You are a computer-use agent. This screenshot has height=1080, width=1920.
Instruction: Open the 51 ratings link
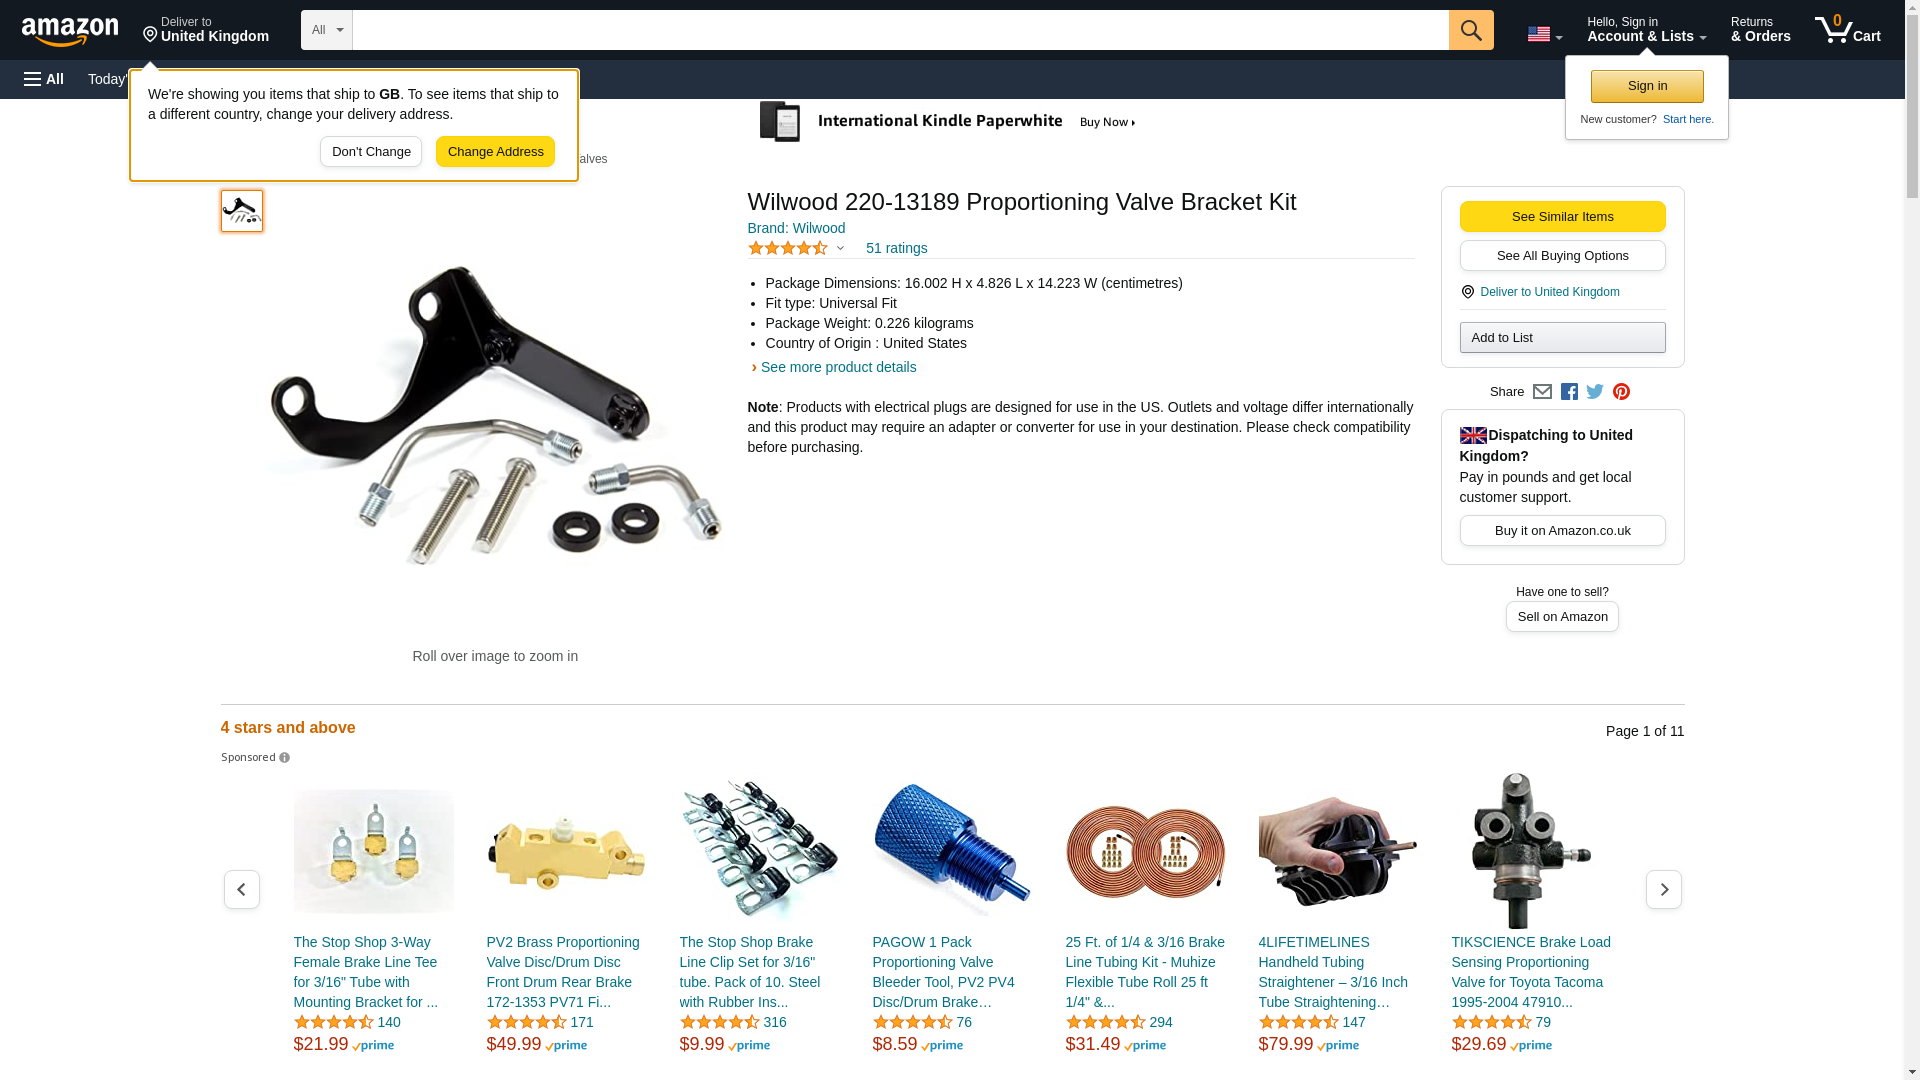click(x=896, y=248)
